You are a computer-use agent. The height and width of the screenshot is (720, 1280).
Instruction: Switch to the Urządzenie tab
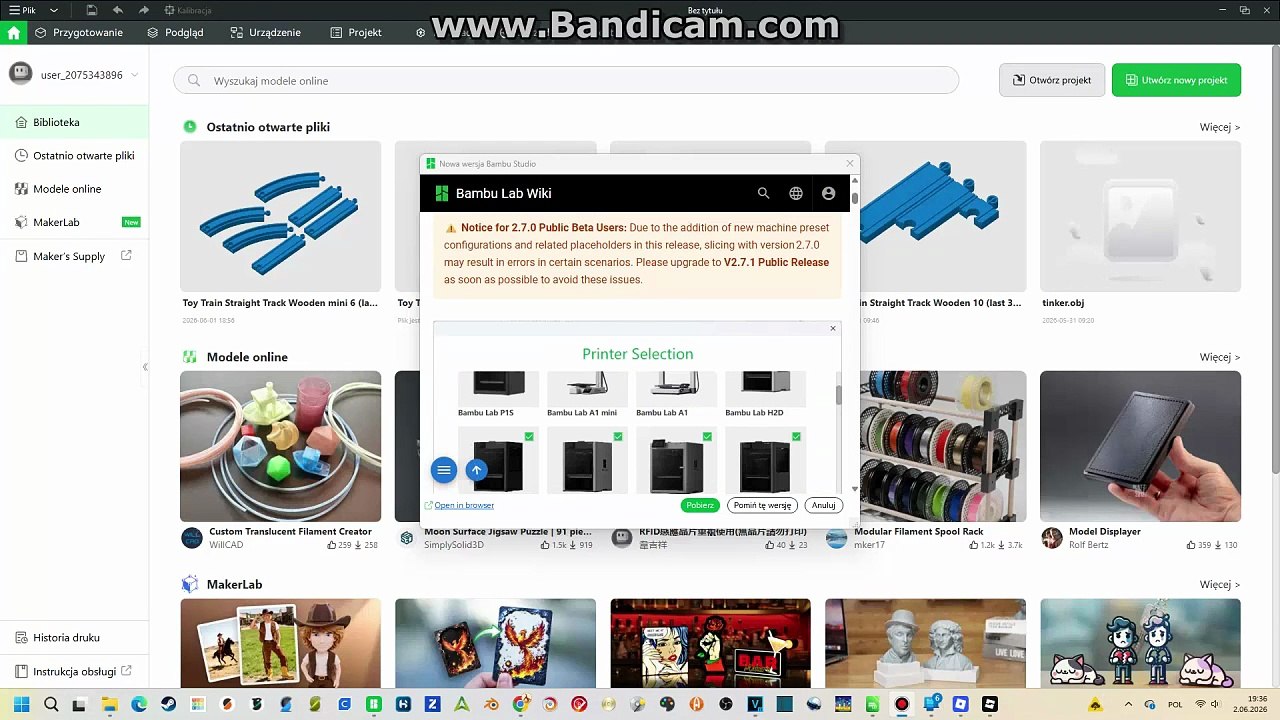pyautogui.click(x=265, y=32)
